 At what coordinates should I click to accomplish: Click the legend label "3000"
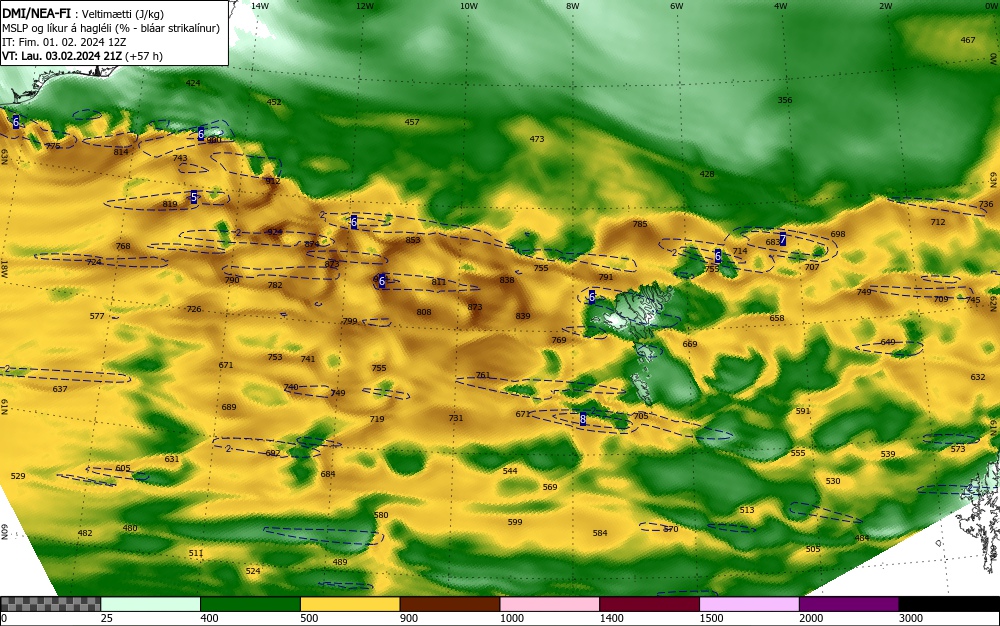911,618
